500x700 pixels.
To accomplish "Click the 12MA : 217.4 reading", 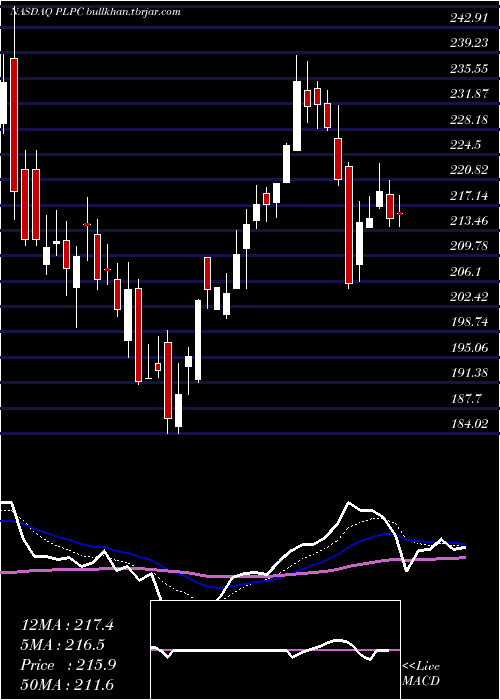I will (x=67, y=625).
